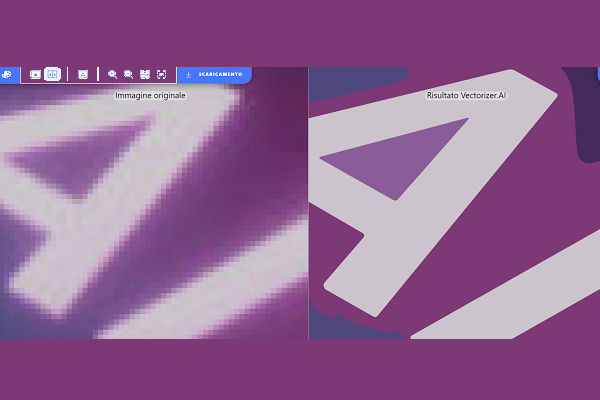
Task: Click the Risultato Vectorizer.AI label
Action: [466, 95]
